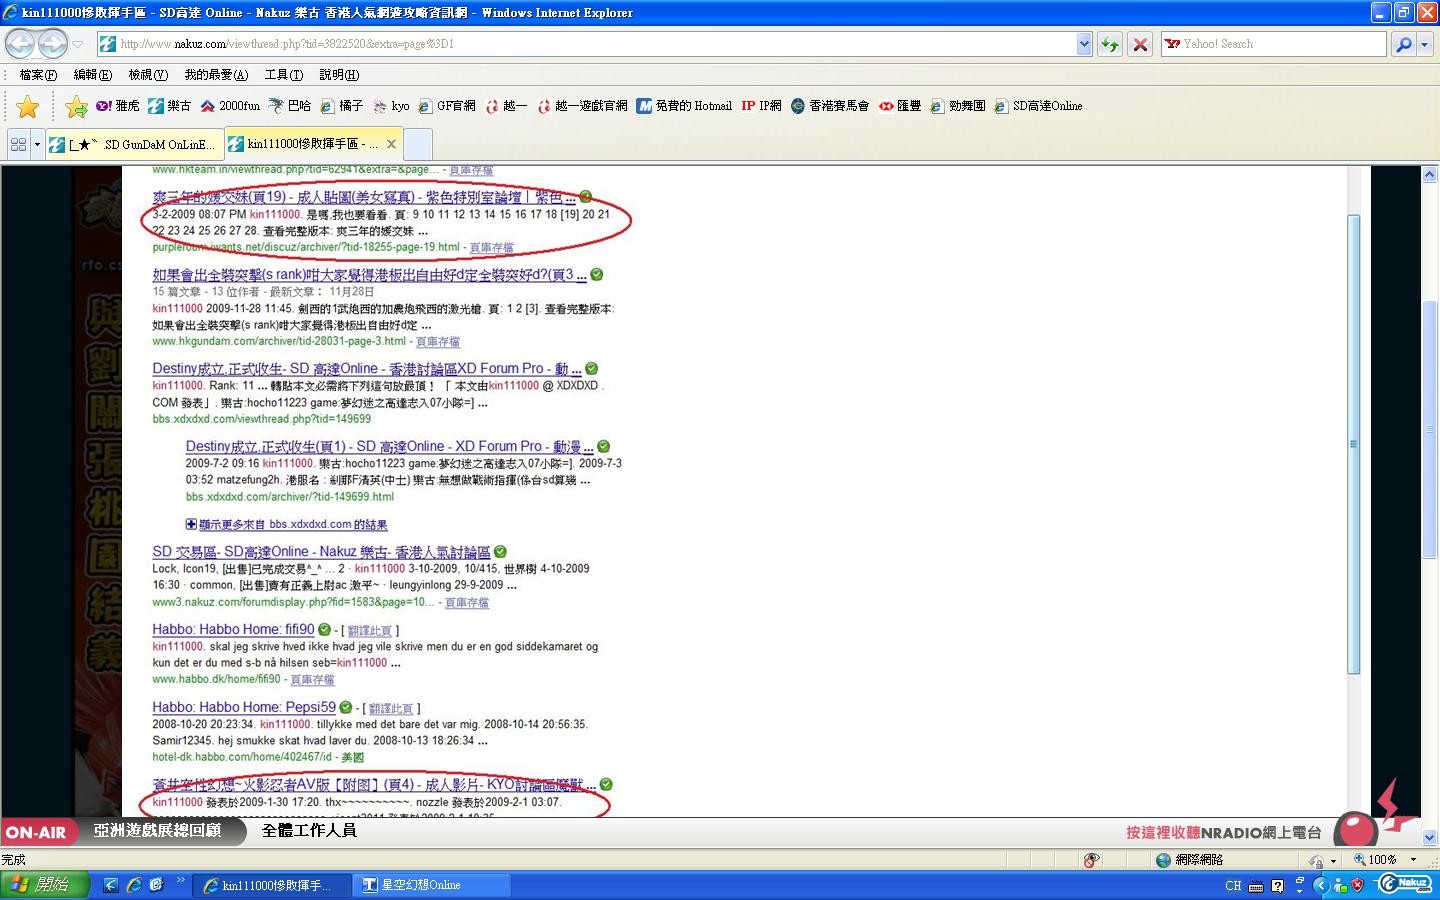
Task: Open the 香港賽馬會 favorites bar link
Action: [x=830, y=106]
